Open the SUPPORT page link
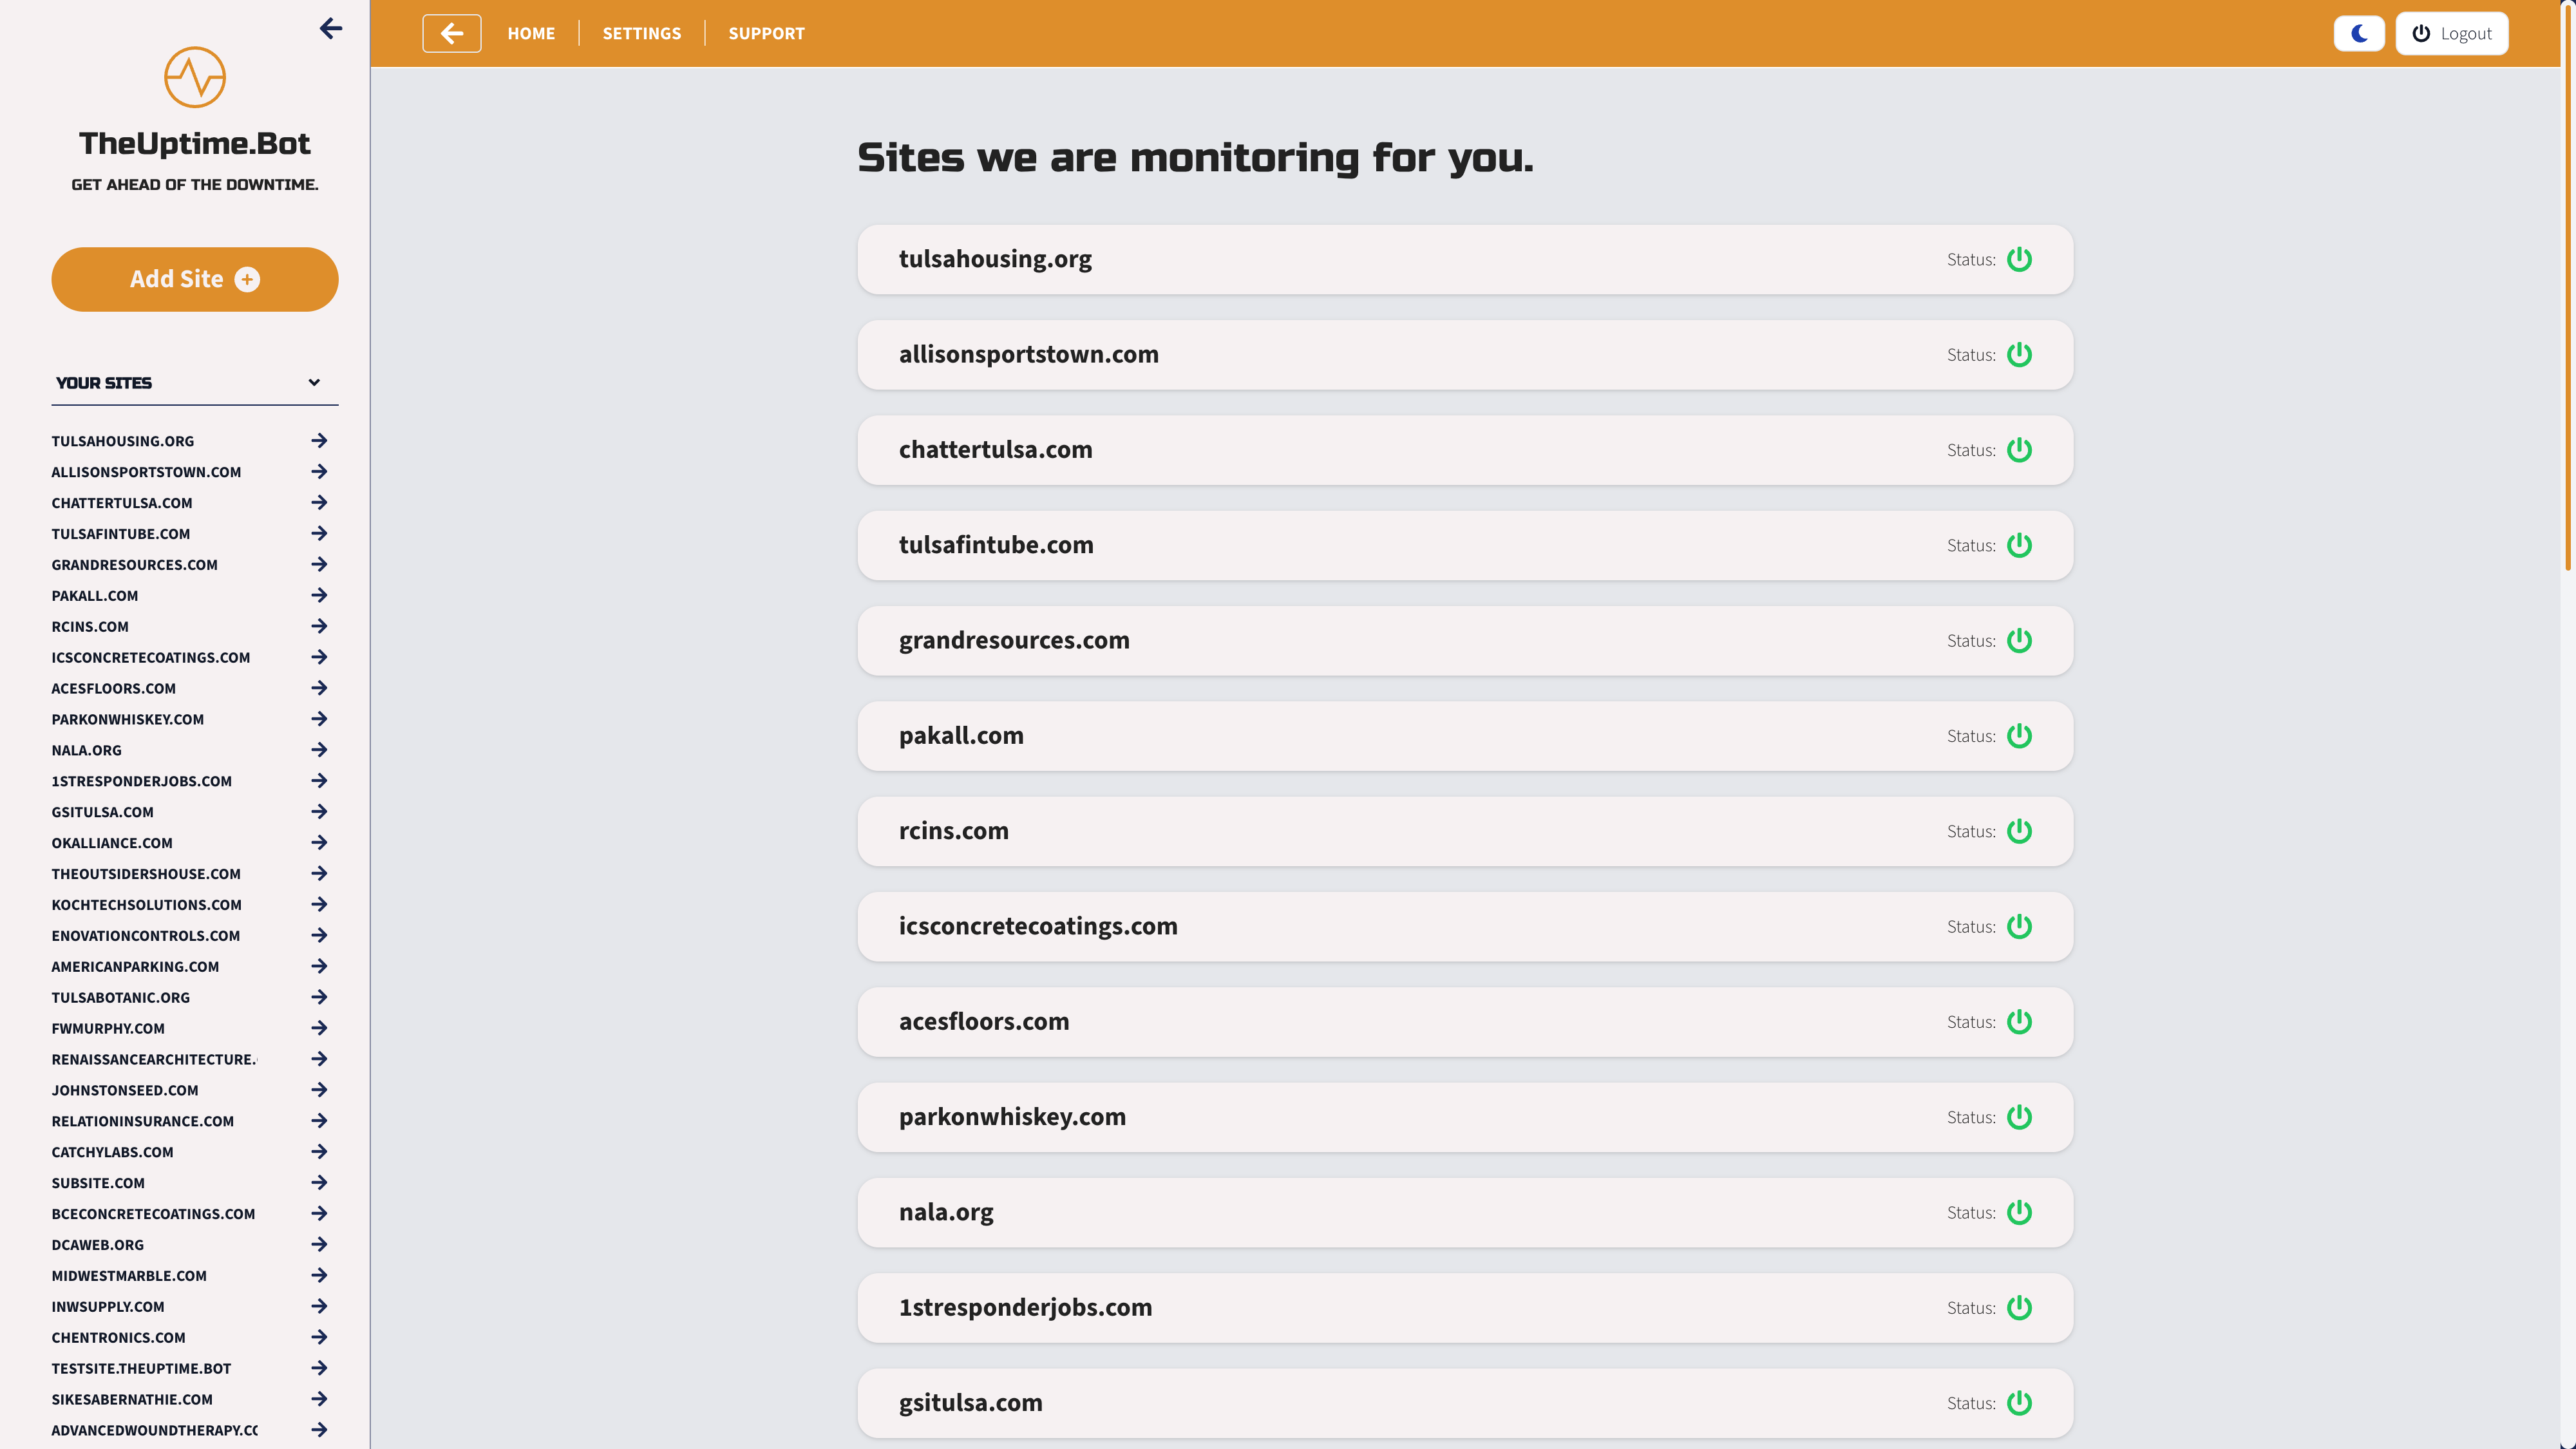The height and width of the screenshot is (1449, 2576). [766, 33]
